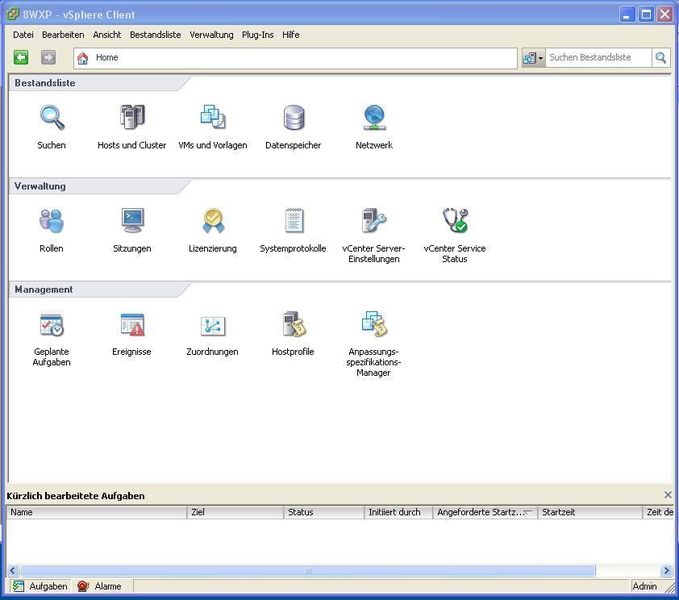
Task: Click the Suchen Bestandsliste search field
Action: coord(598,58)
